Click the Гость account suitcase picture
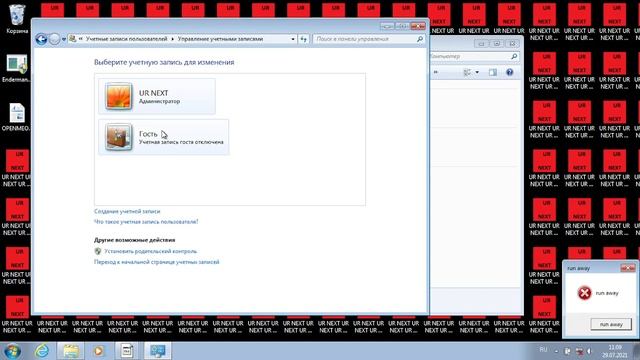640x360 pixels. tap(118, 137)
